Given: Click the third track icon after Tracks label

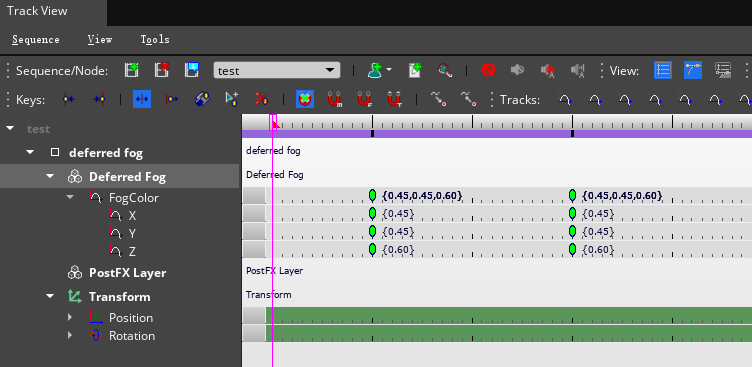Looking at the screenshot, I should (624, 99).
